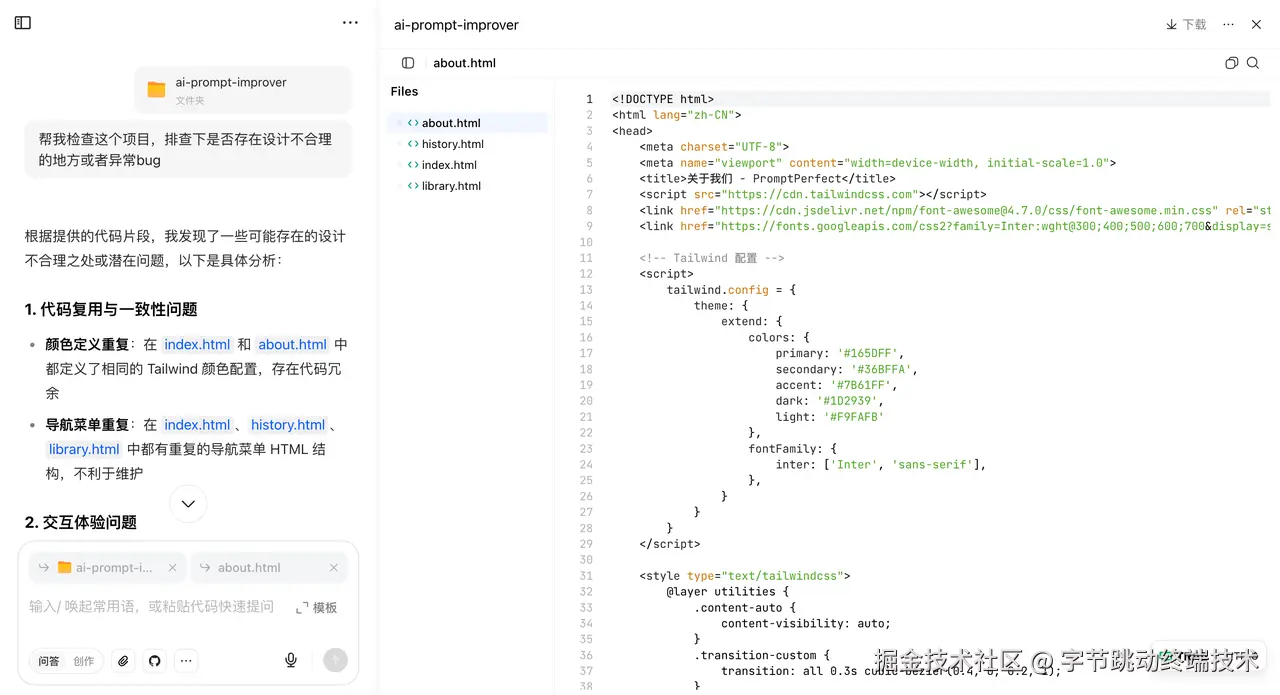Toggle the Files list panel icon
The width and height of the screenshot is (1280, 695).
point(408,63)
